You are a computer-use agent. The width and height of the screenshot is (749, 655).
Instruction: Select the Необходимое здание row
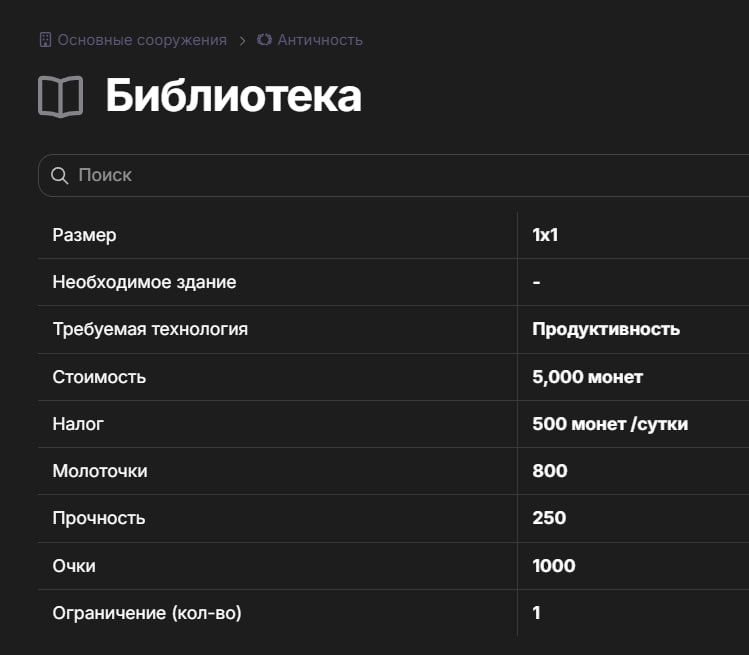pyautogui.click(x=394, y=282)
